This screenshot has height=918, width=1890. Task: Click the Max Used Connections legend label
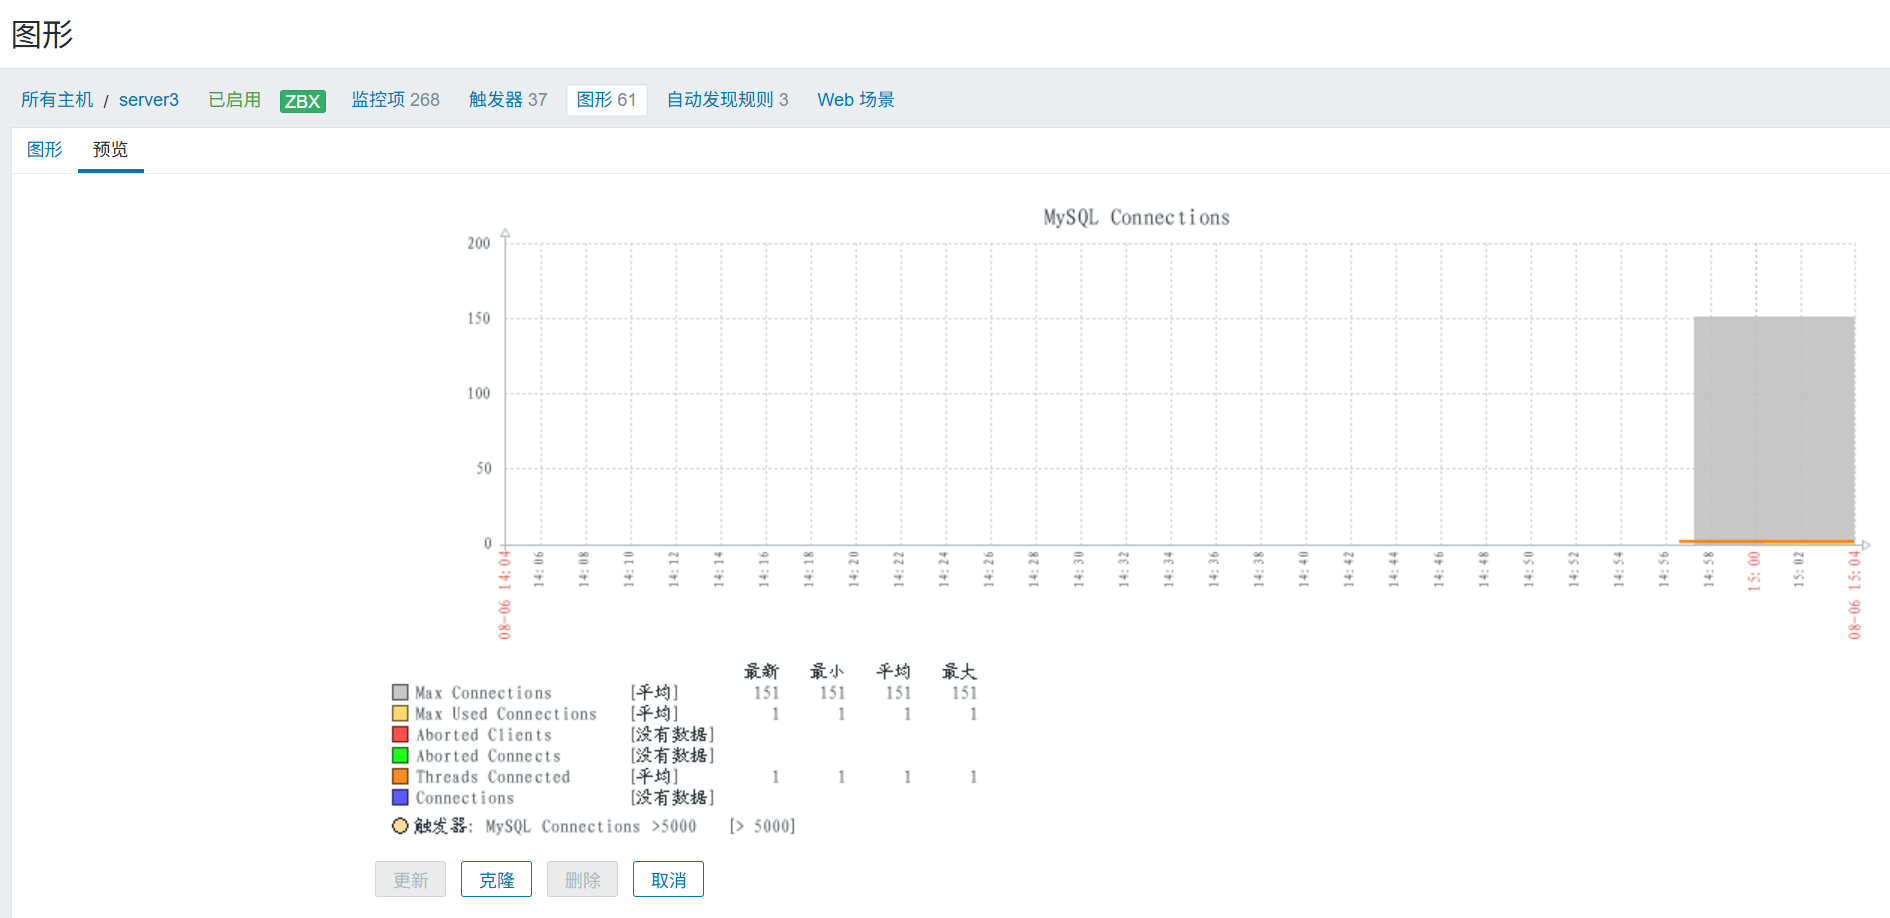tap(506, 714)
